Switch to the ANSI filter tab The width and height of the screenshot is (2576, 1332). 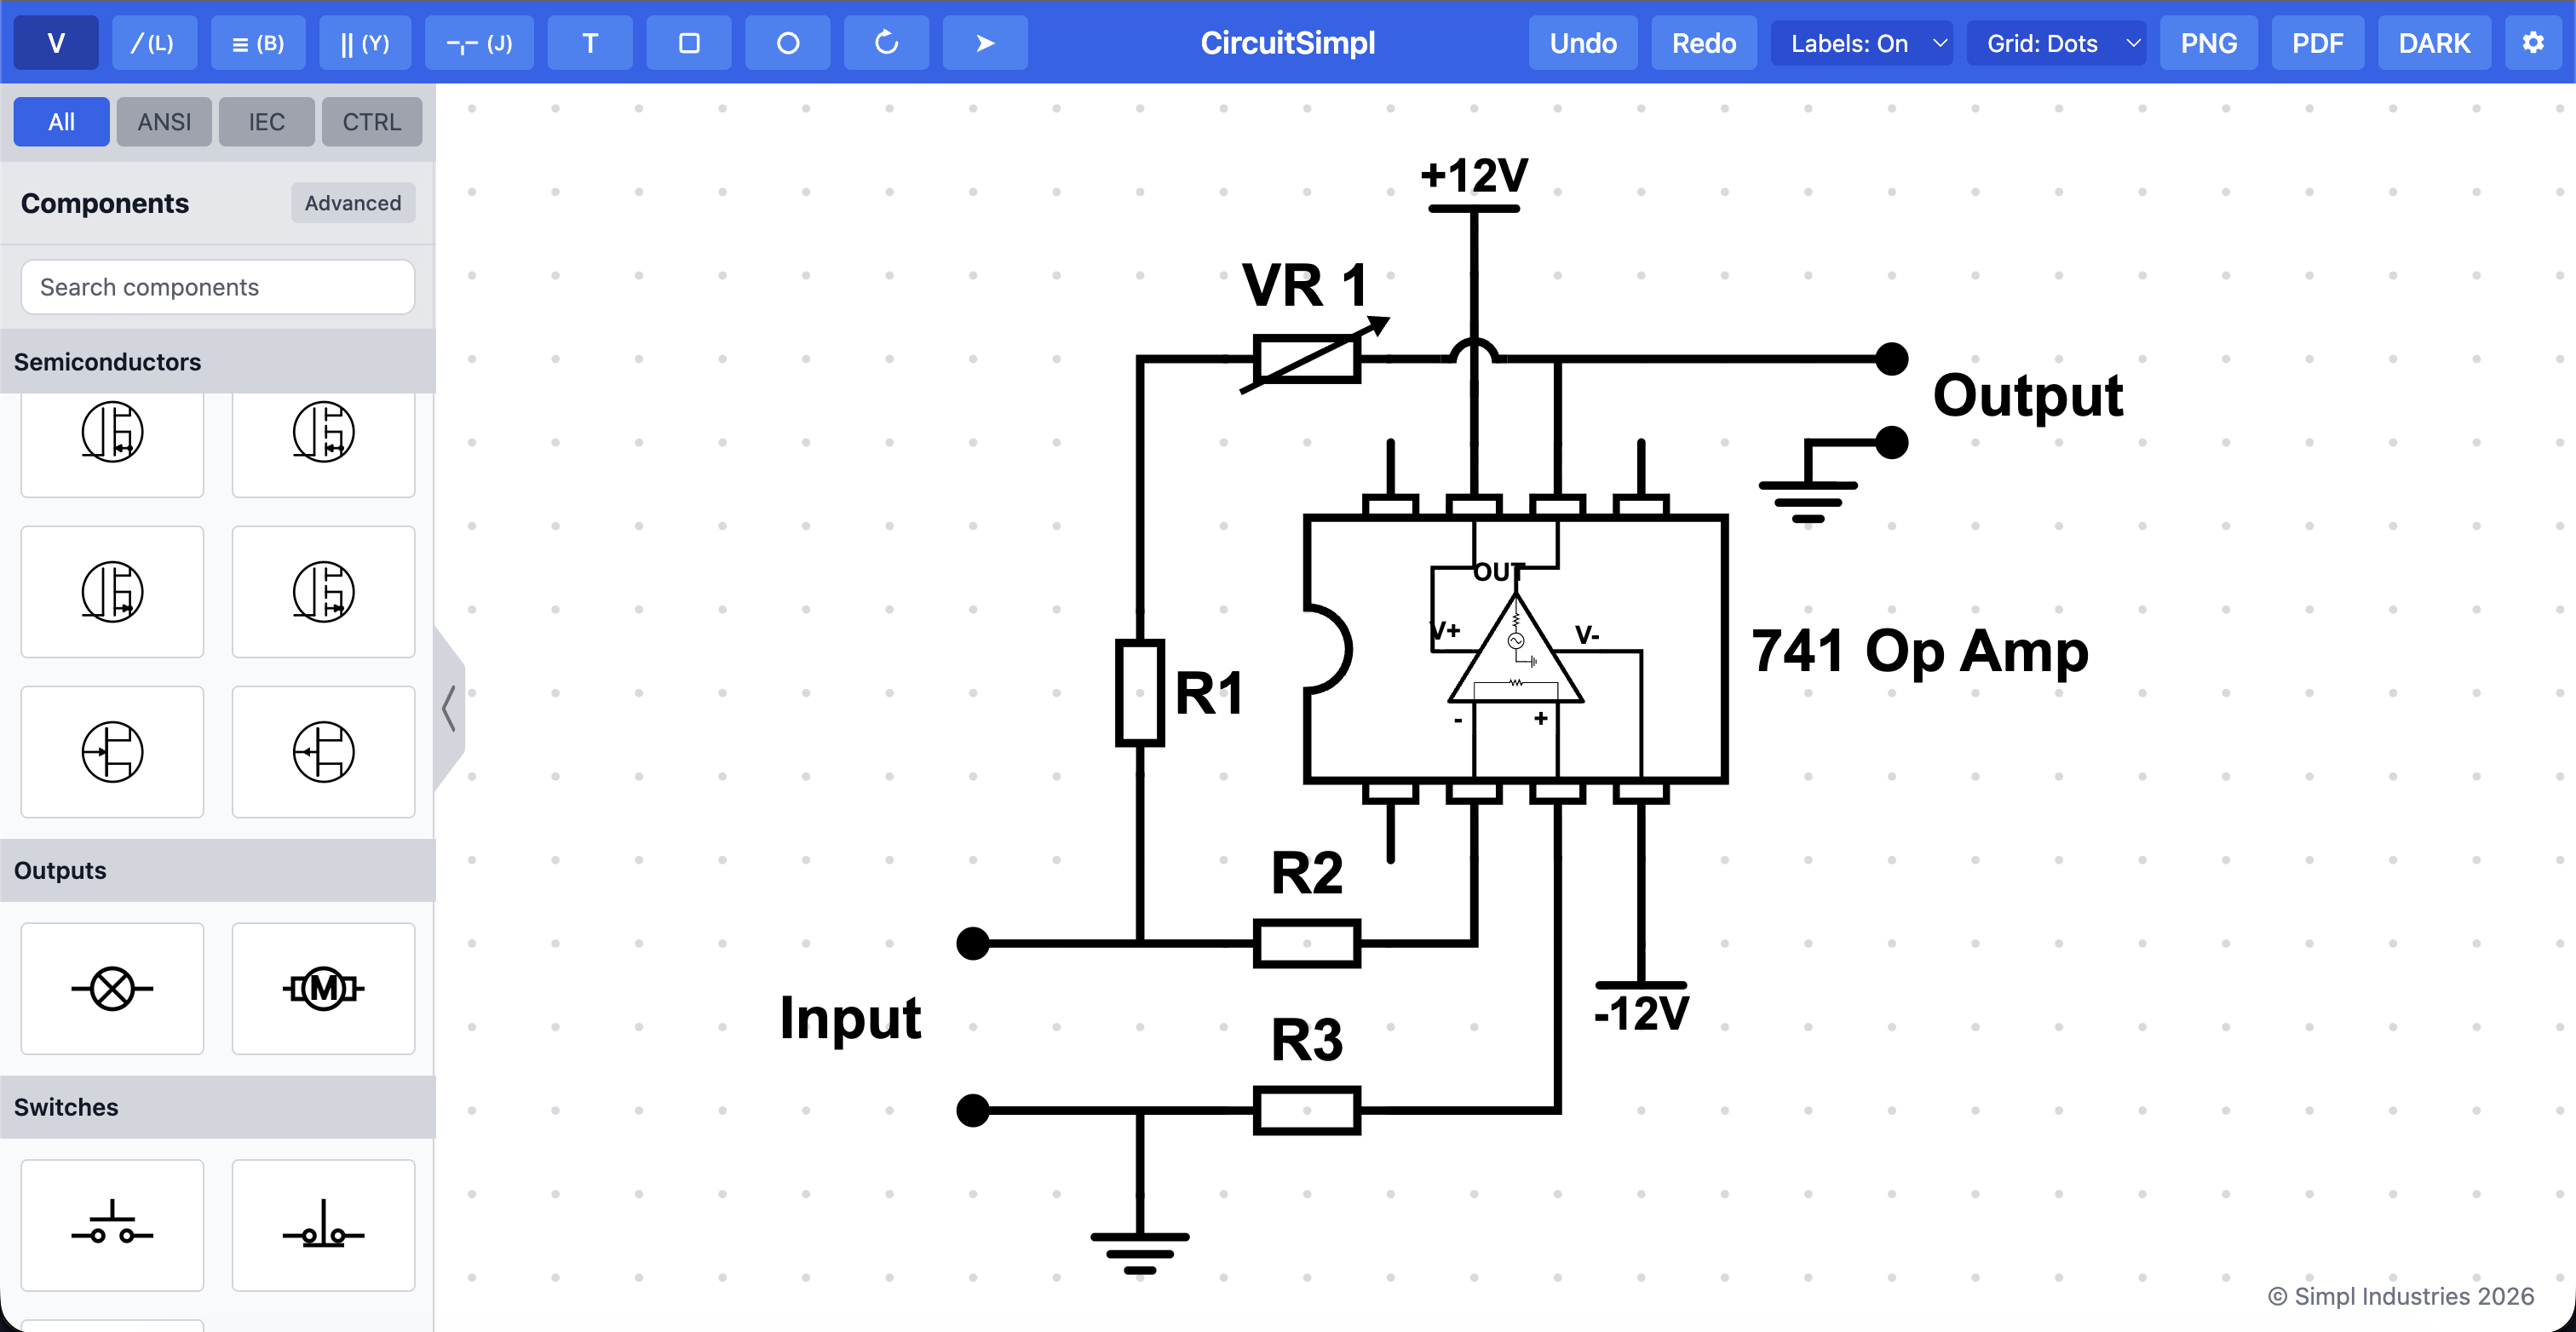(164, 122)
